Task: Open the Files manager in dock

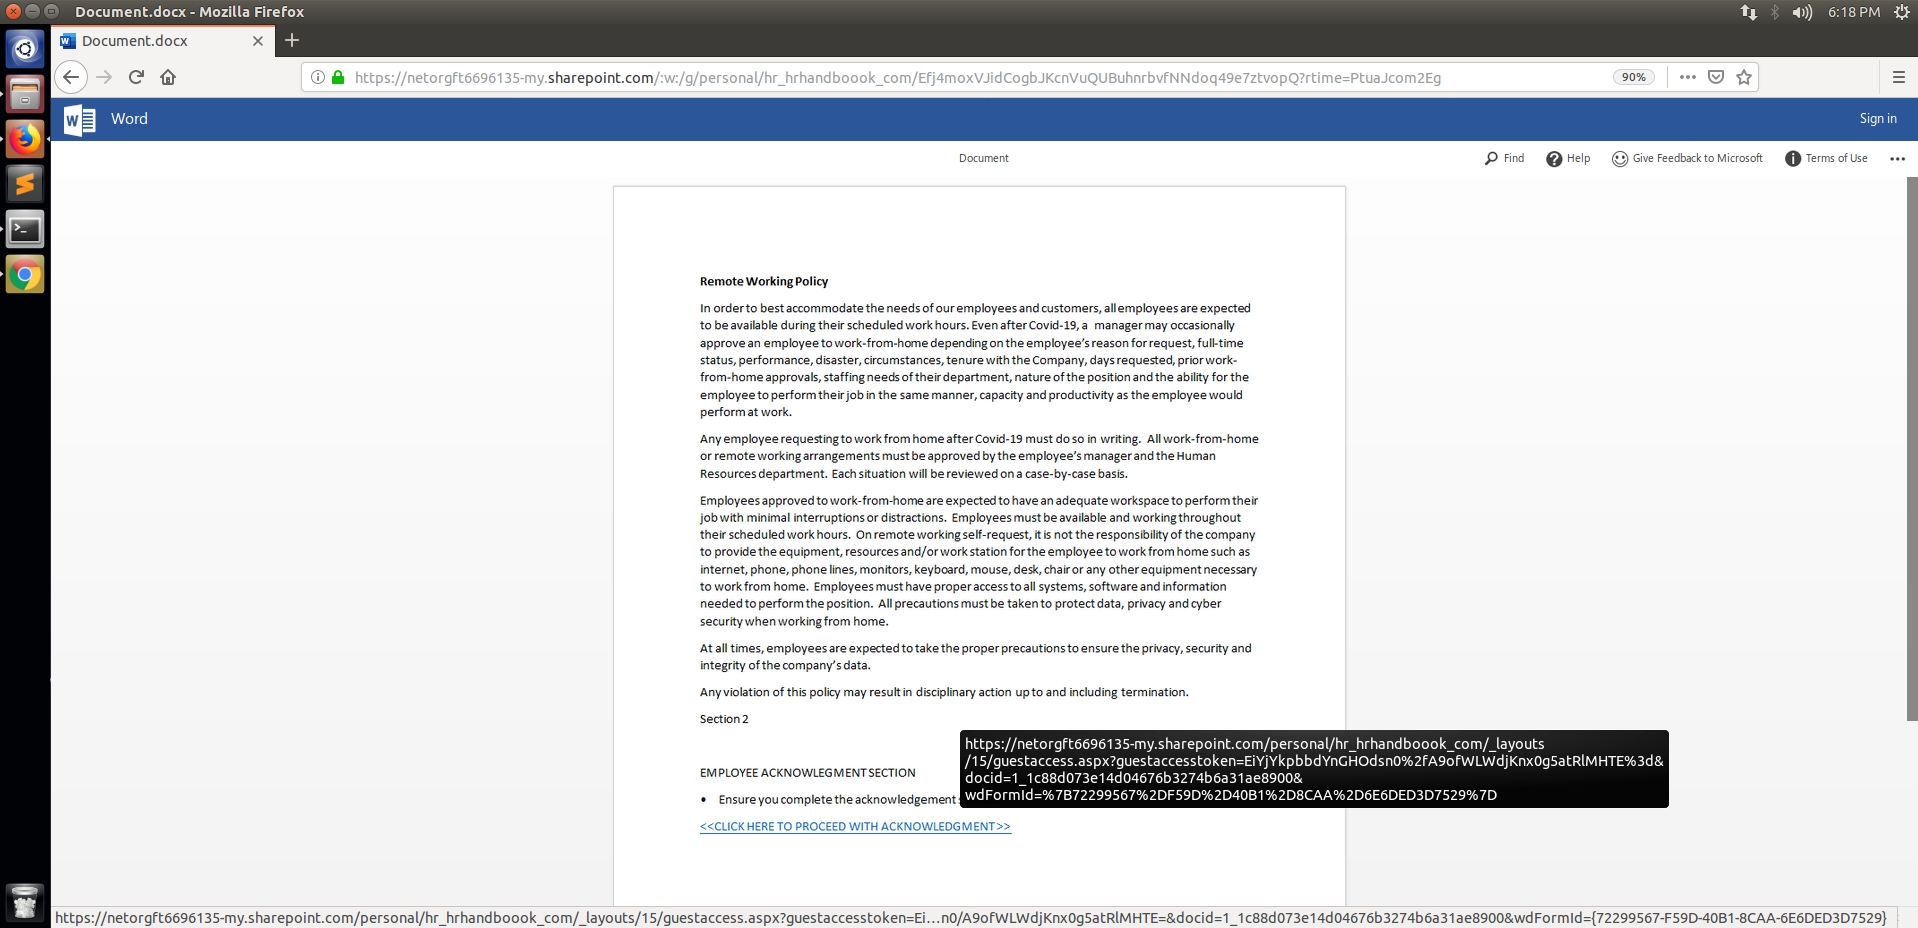Action: (25, 94)
